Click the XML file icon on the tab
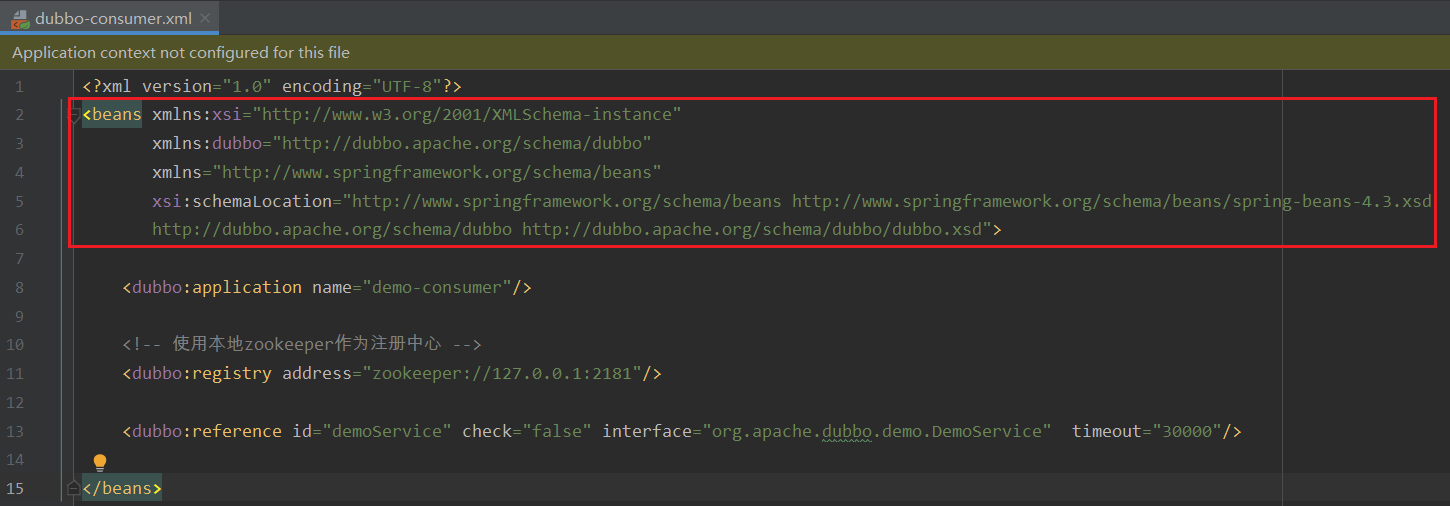Image resolution: width=1450 pixels, height=506 pixels. click(20, 18)
